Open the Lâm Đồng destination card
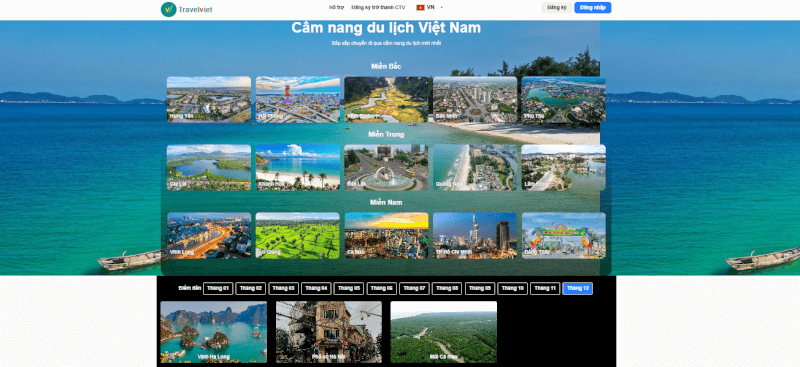Image resolution: width=800 pixels, height=367 pixels. (x=563, y=167)
